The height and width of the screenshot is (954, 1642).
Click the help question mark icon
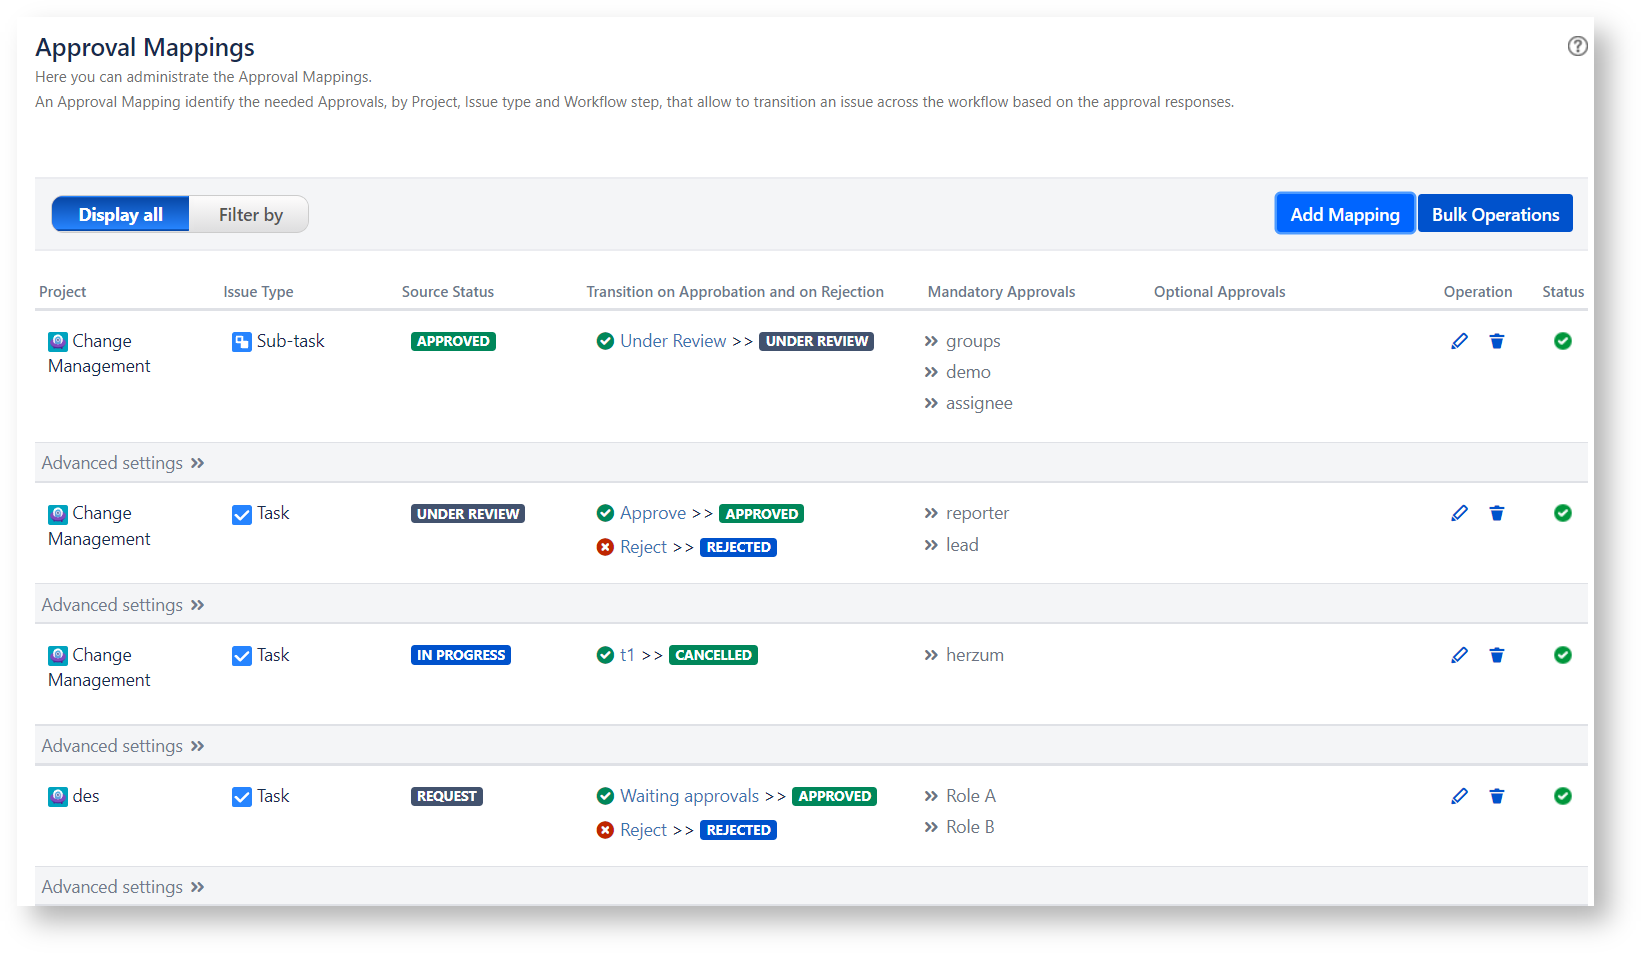coord(1577,46)
